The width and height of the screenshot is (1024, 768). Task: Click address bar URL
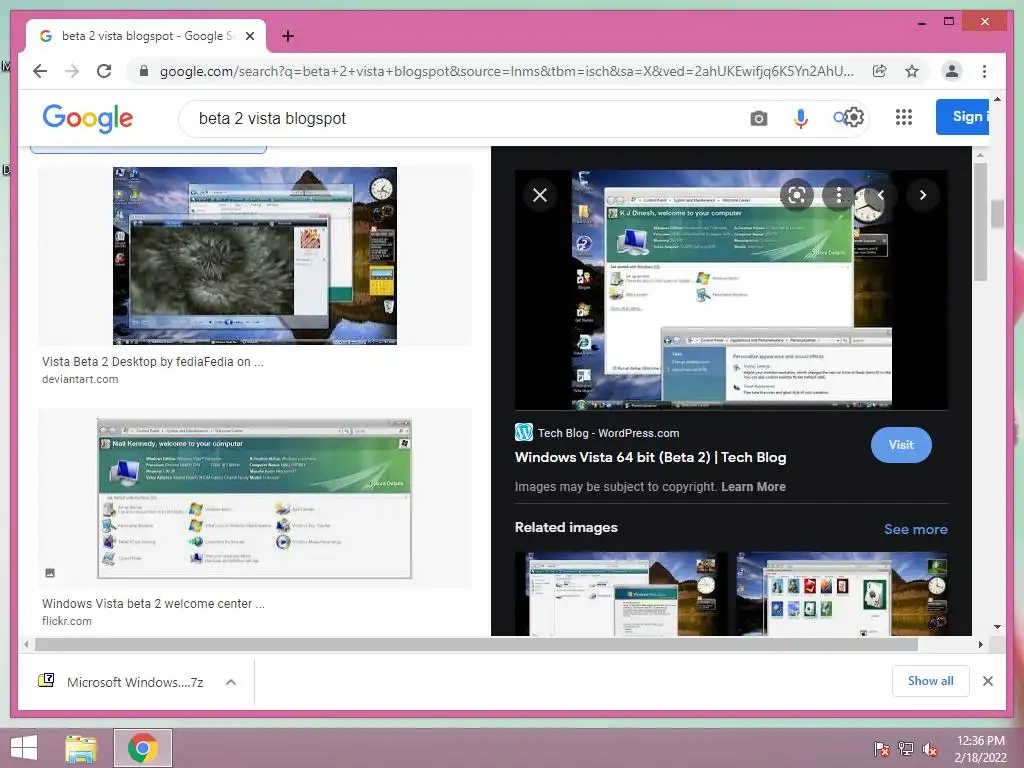[x=506, y=71]
